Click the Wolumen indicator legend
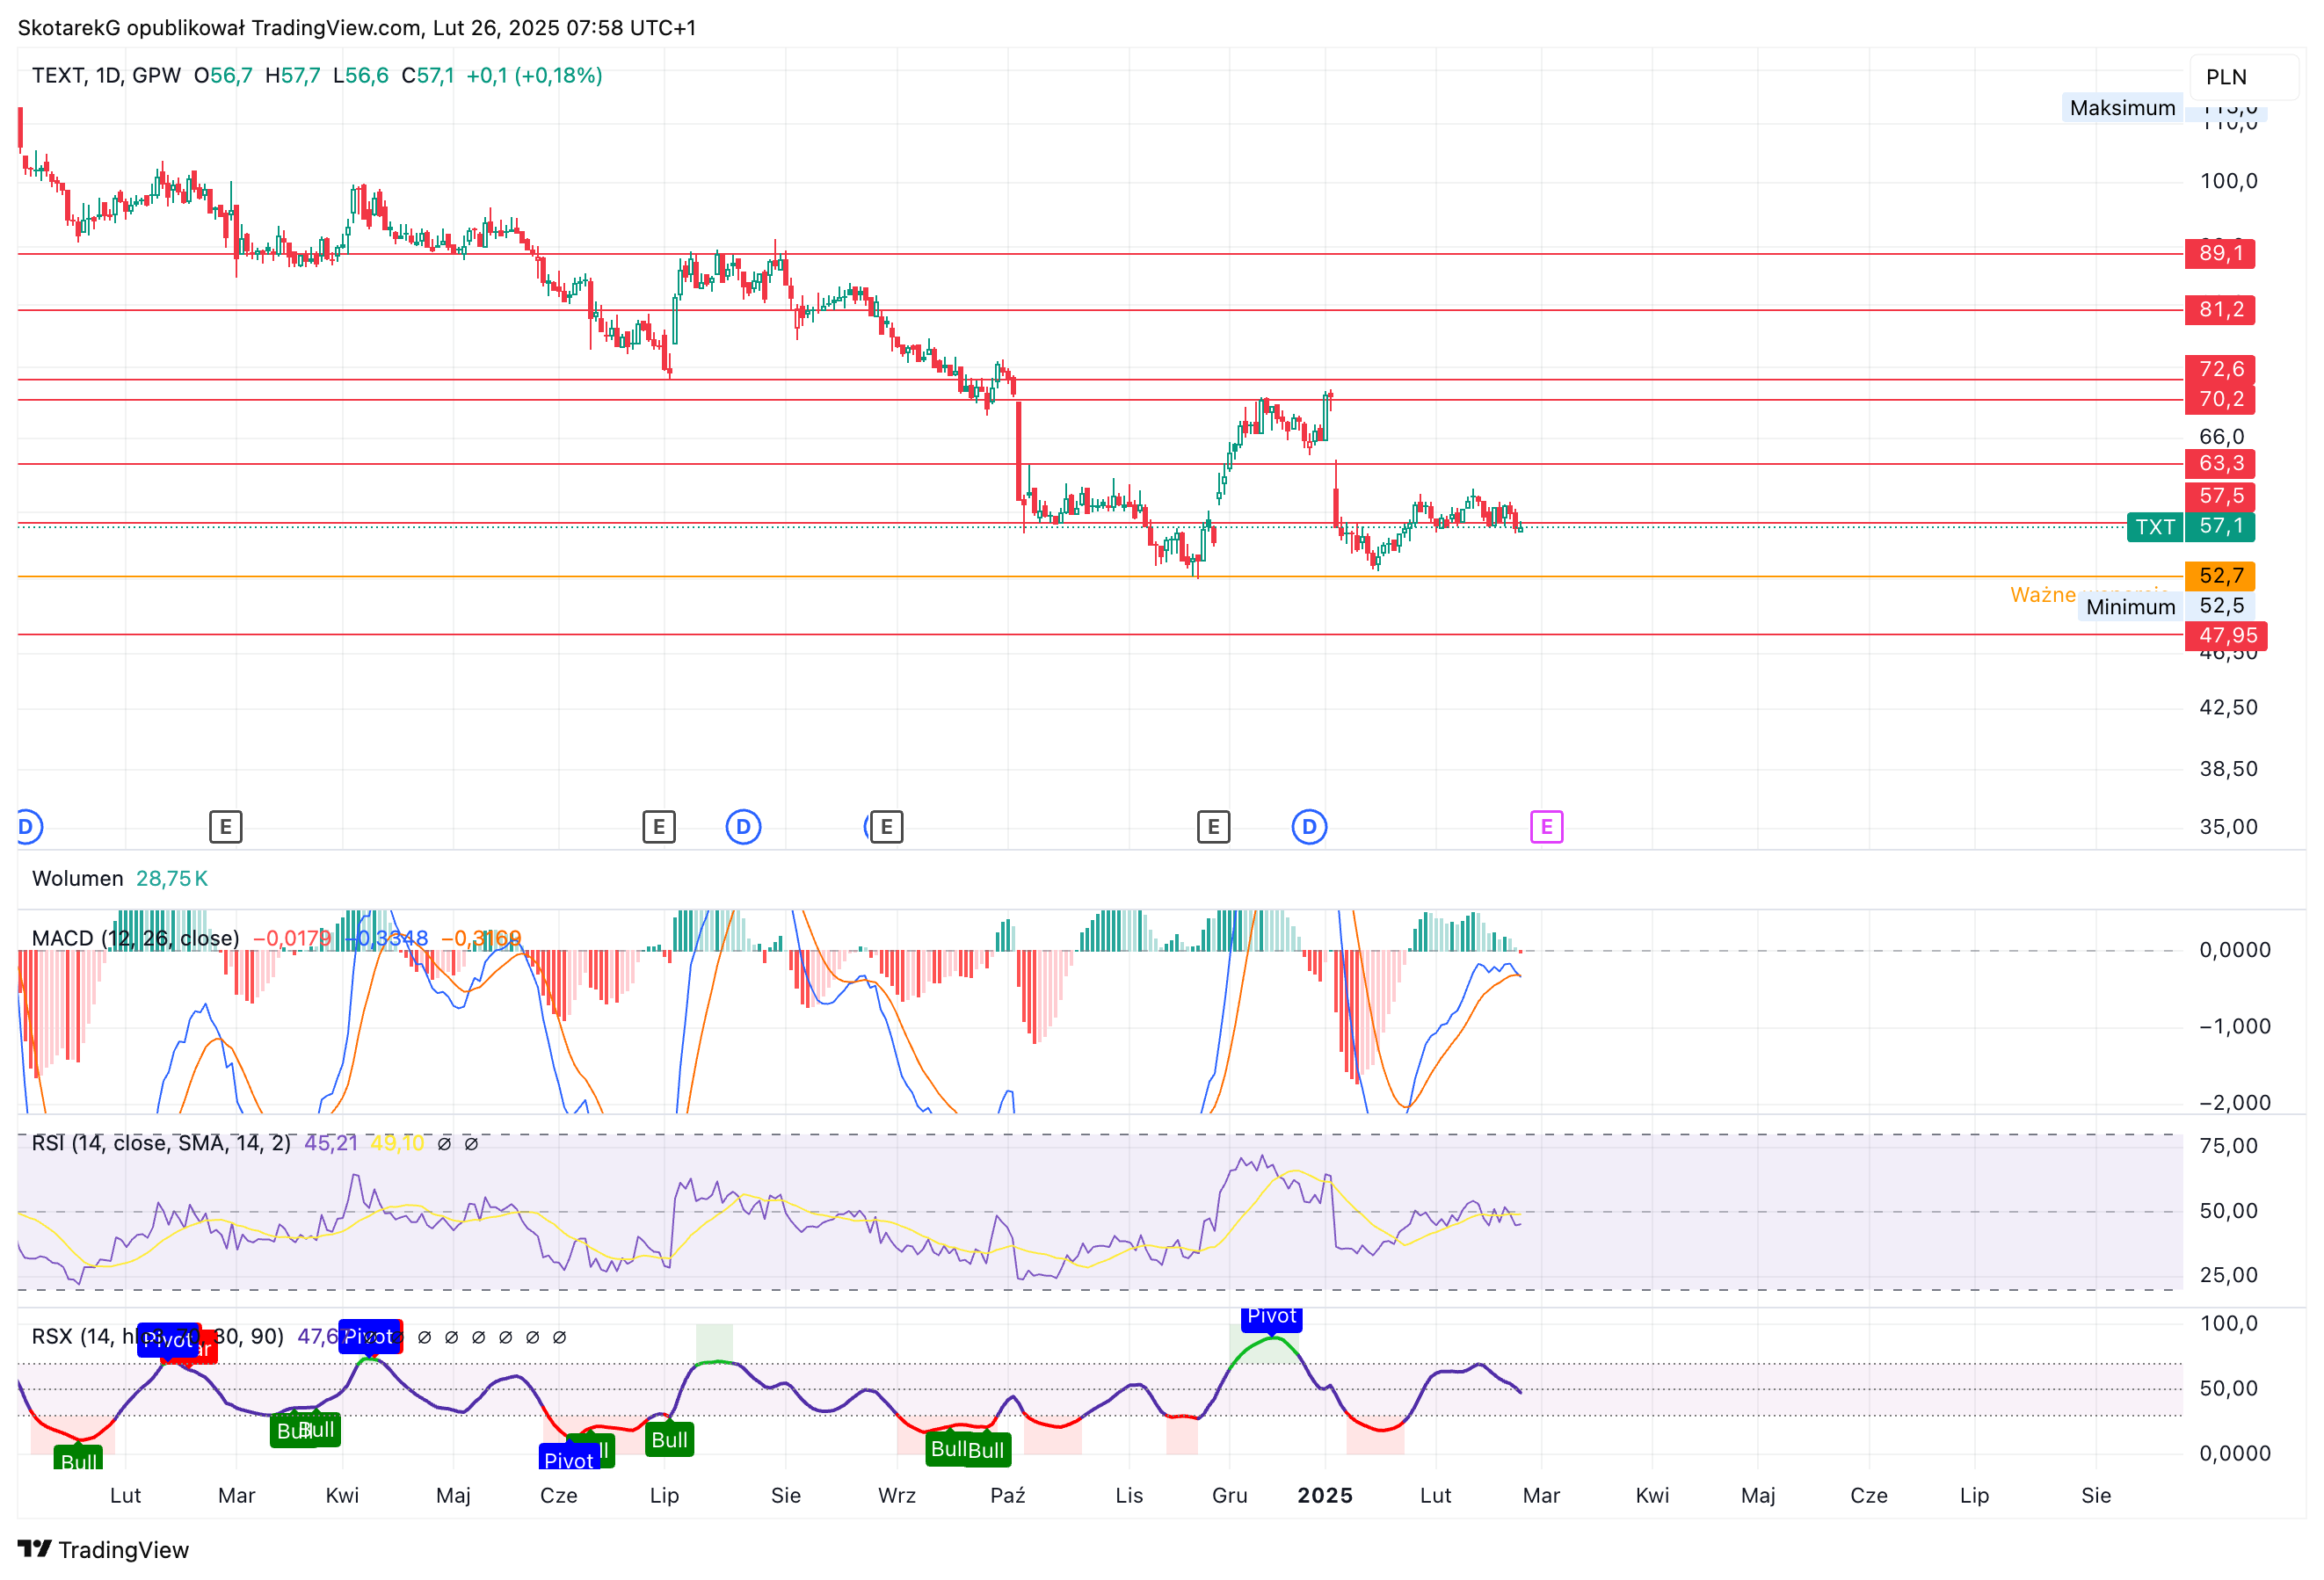Screen dimensions: 2324x1580 (x=78, y=878)
